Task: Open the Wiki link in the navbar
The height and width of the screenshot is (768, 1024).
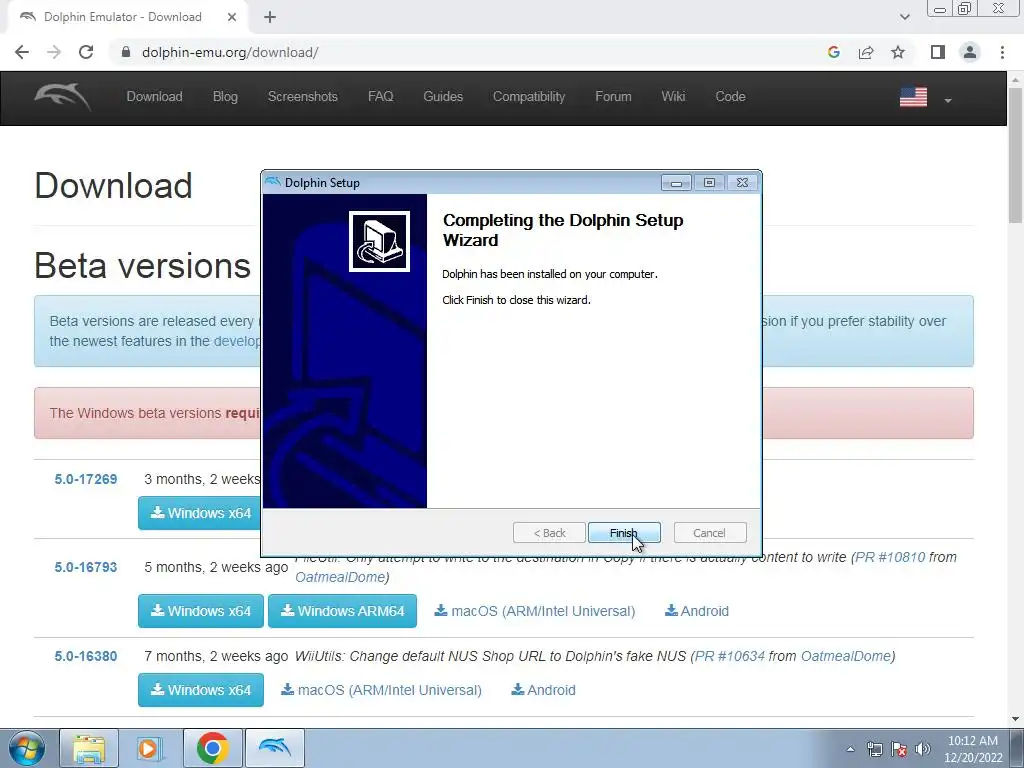Action: [673, 97]
